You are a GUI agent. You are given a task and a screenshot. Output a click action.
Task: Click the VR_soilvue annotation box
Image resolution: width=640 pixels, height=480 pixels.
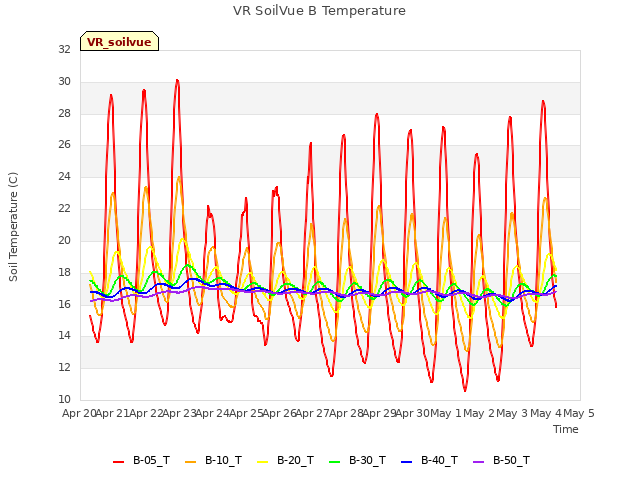(119, 41)
